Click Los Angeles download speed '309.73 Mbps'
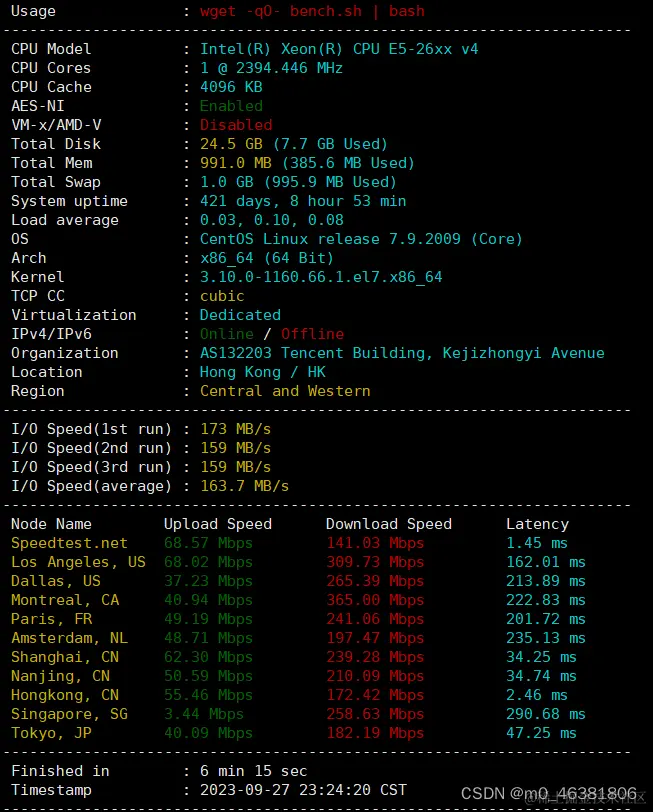 375,562
